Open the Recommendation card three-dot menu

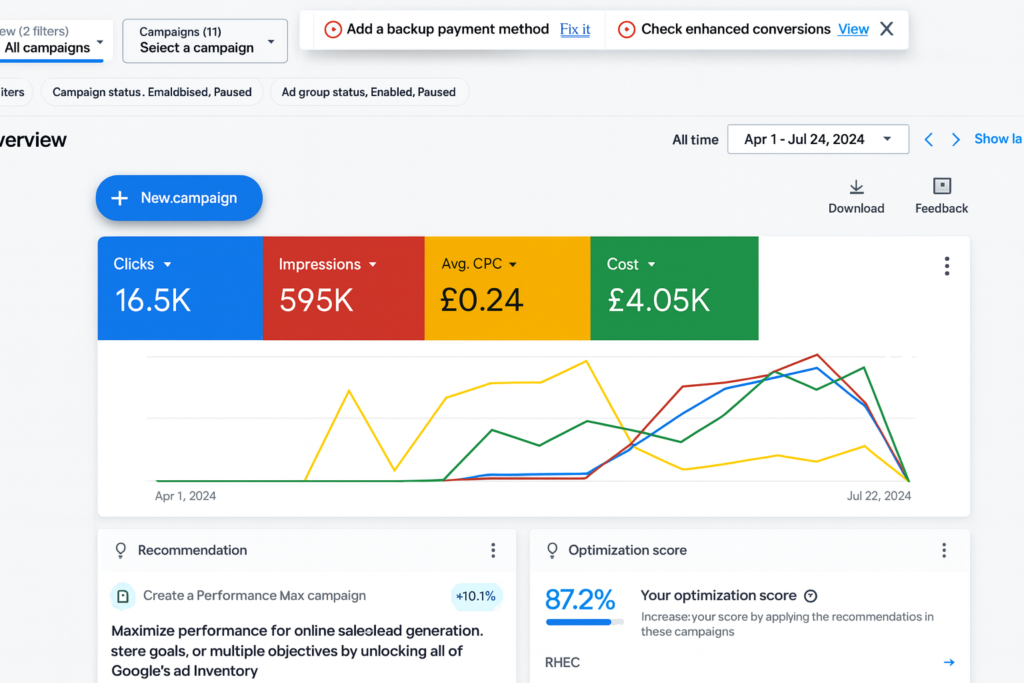[x=493, y=550]
